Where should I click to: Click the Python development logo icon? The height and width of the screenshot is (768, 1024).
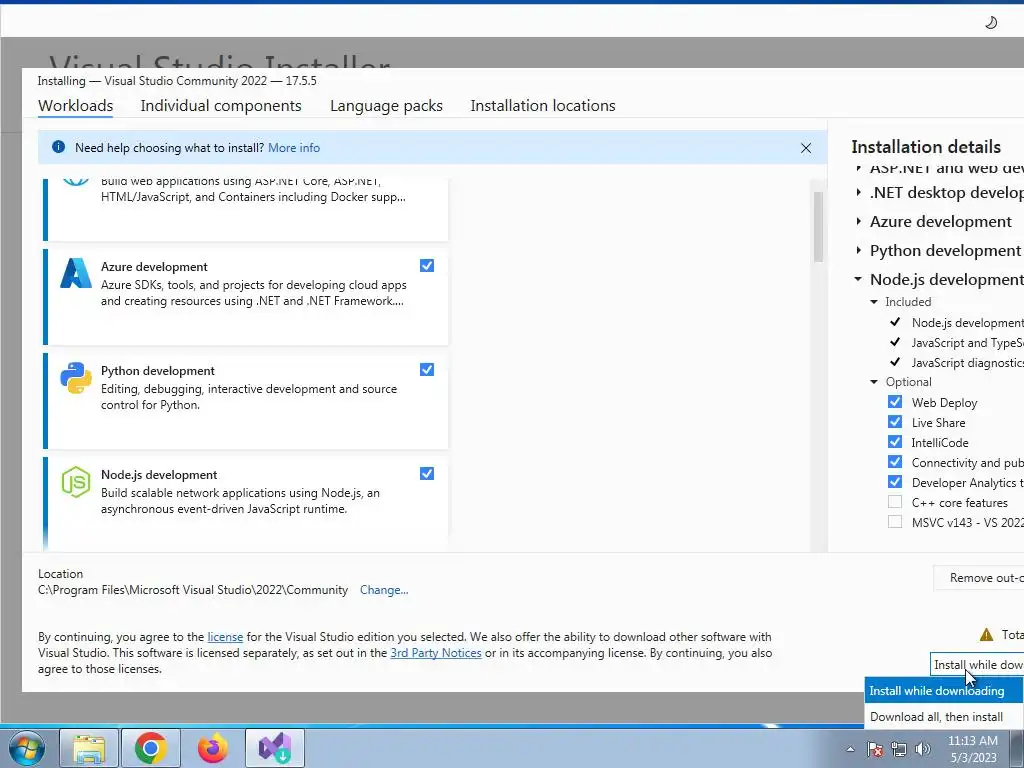(x=76, y=378)
